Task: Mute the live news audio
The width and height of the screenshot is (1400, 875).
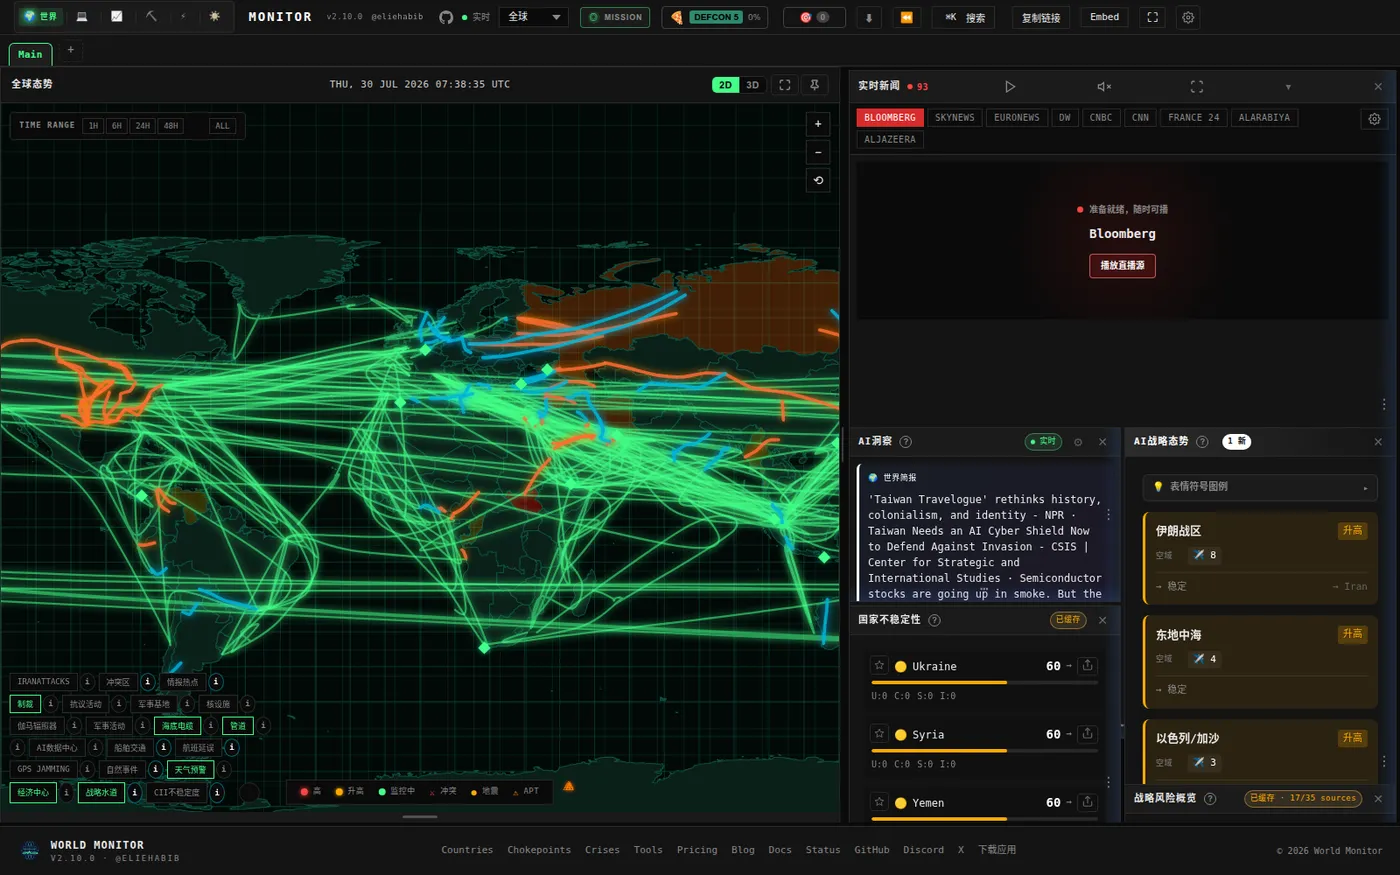Action: point(1104,87)
